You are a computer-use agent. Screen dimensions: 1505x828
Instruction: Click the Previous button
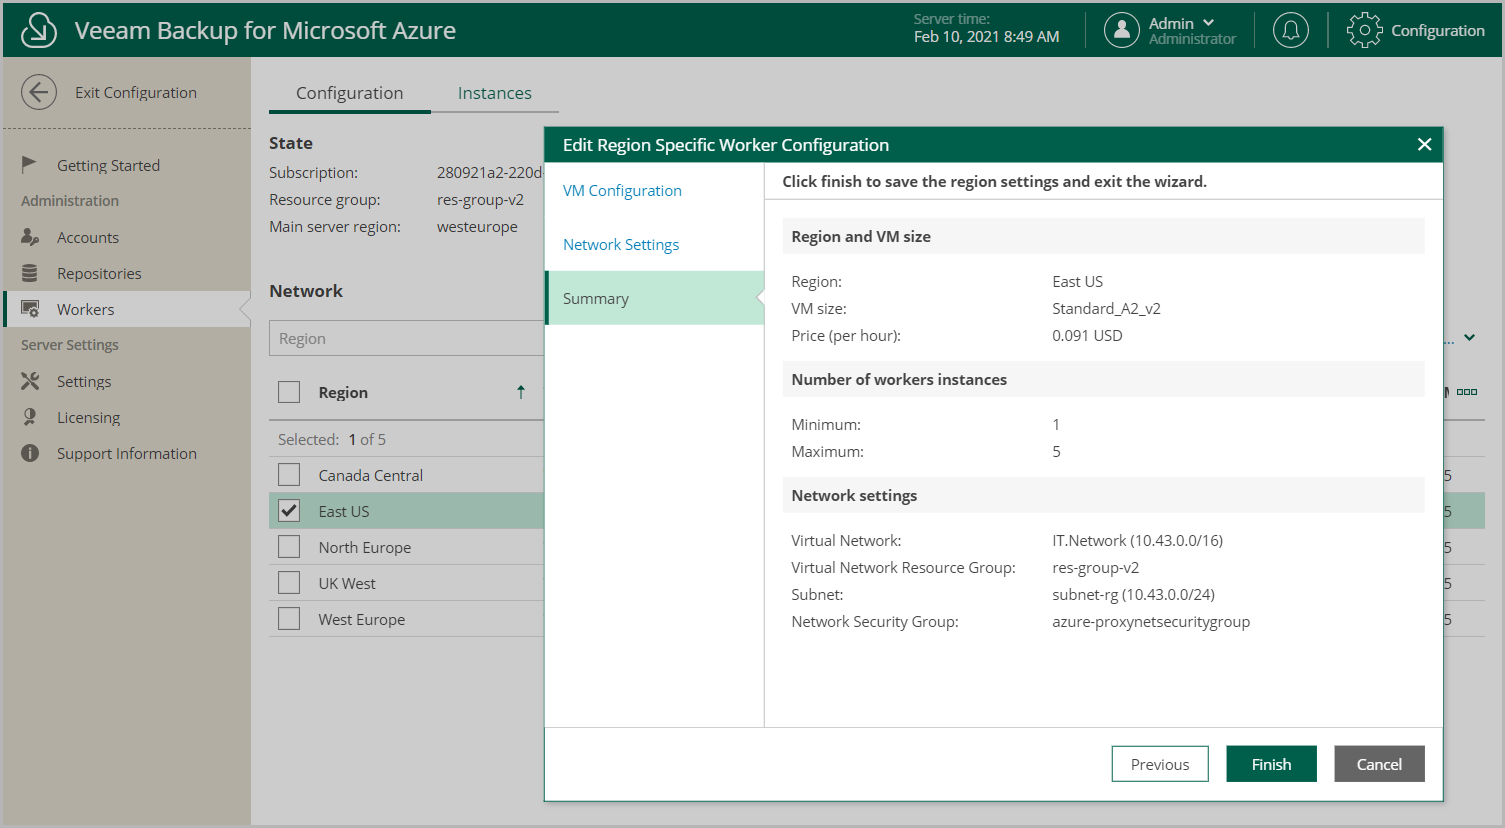1160,764
